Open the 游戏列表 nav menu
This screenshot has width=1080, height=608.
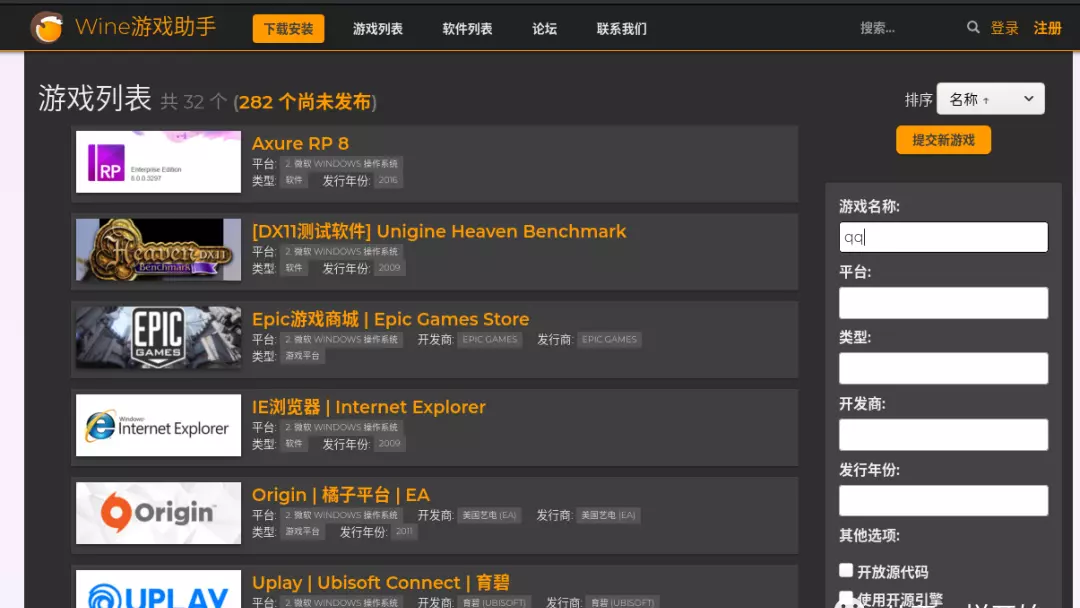tap(378, 29)
